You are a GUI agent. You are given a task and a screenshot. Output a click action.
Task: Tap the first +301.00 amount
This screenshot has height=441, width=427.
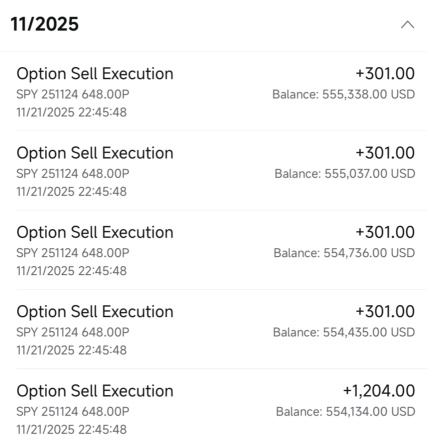pyautogui.click(x=385, y=73)
